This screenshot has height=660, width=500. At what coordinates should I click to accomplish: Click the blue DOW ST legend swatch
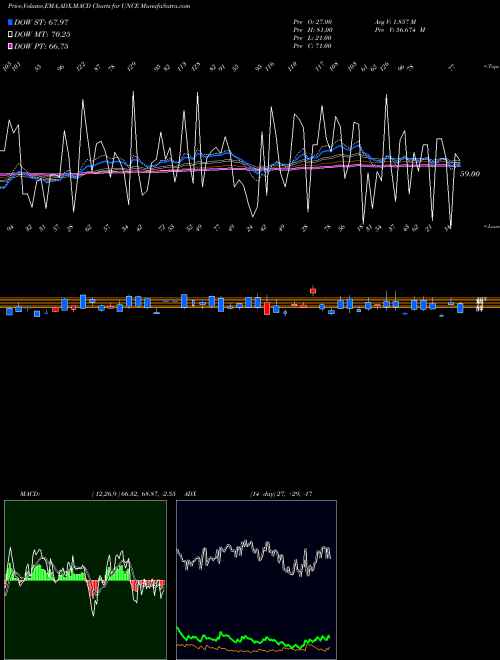[x=10, y=22]
